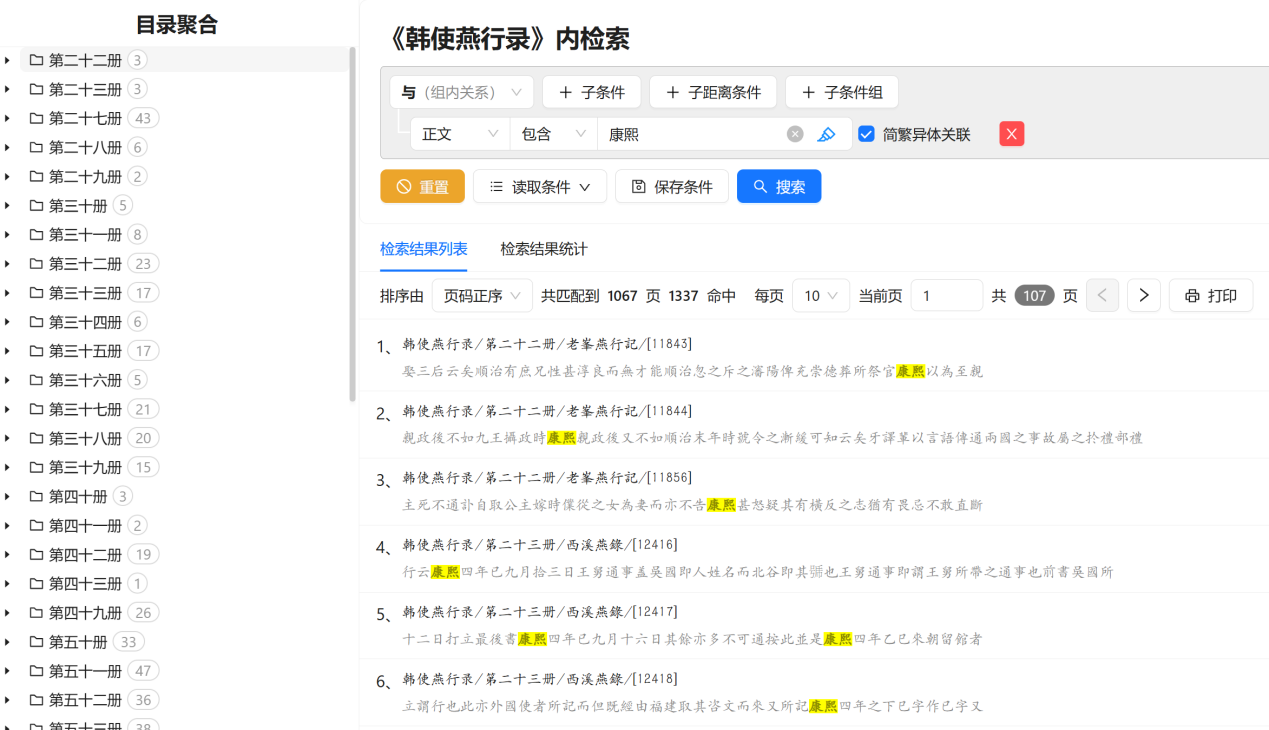Viewport: 1269px width, 730px height.
Task: Open the 页码正序 sort dropdown
Action: click(x=482, y=296)
